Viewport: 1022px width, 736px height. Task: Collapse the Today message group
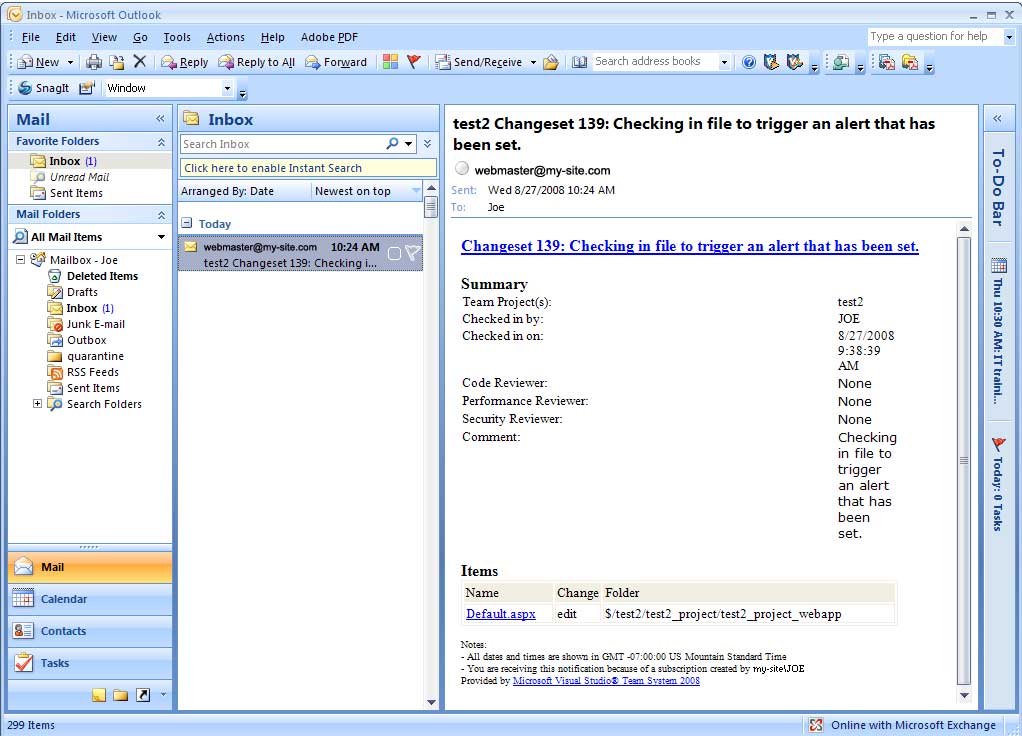(x=186, y=223)
